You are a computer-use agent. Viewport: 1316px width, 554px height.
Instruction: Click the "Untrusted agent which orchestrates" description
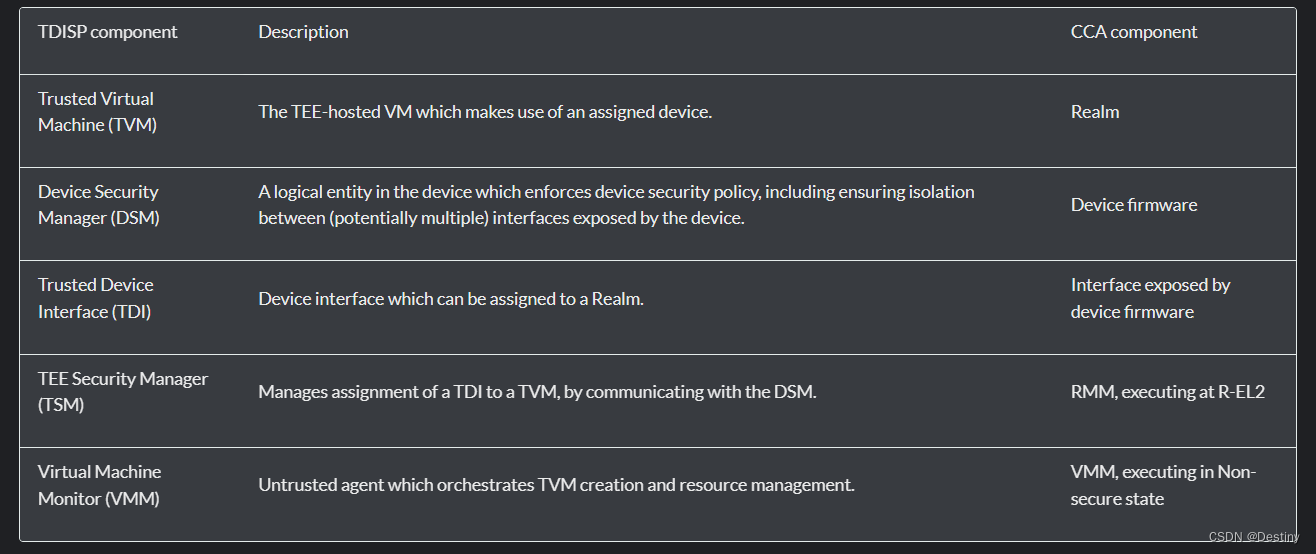[x=556, y=485]
